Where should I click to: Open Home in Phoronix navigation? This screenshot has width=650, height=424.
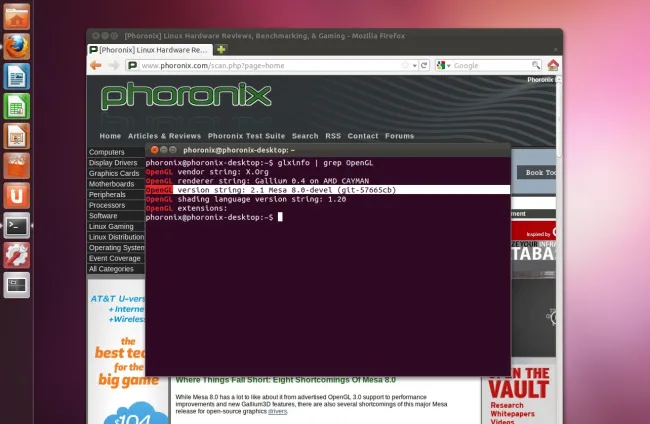tap(110, 136)
